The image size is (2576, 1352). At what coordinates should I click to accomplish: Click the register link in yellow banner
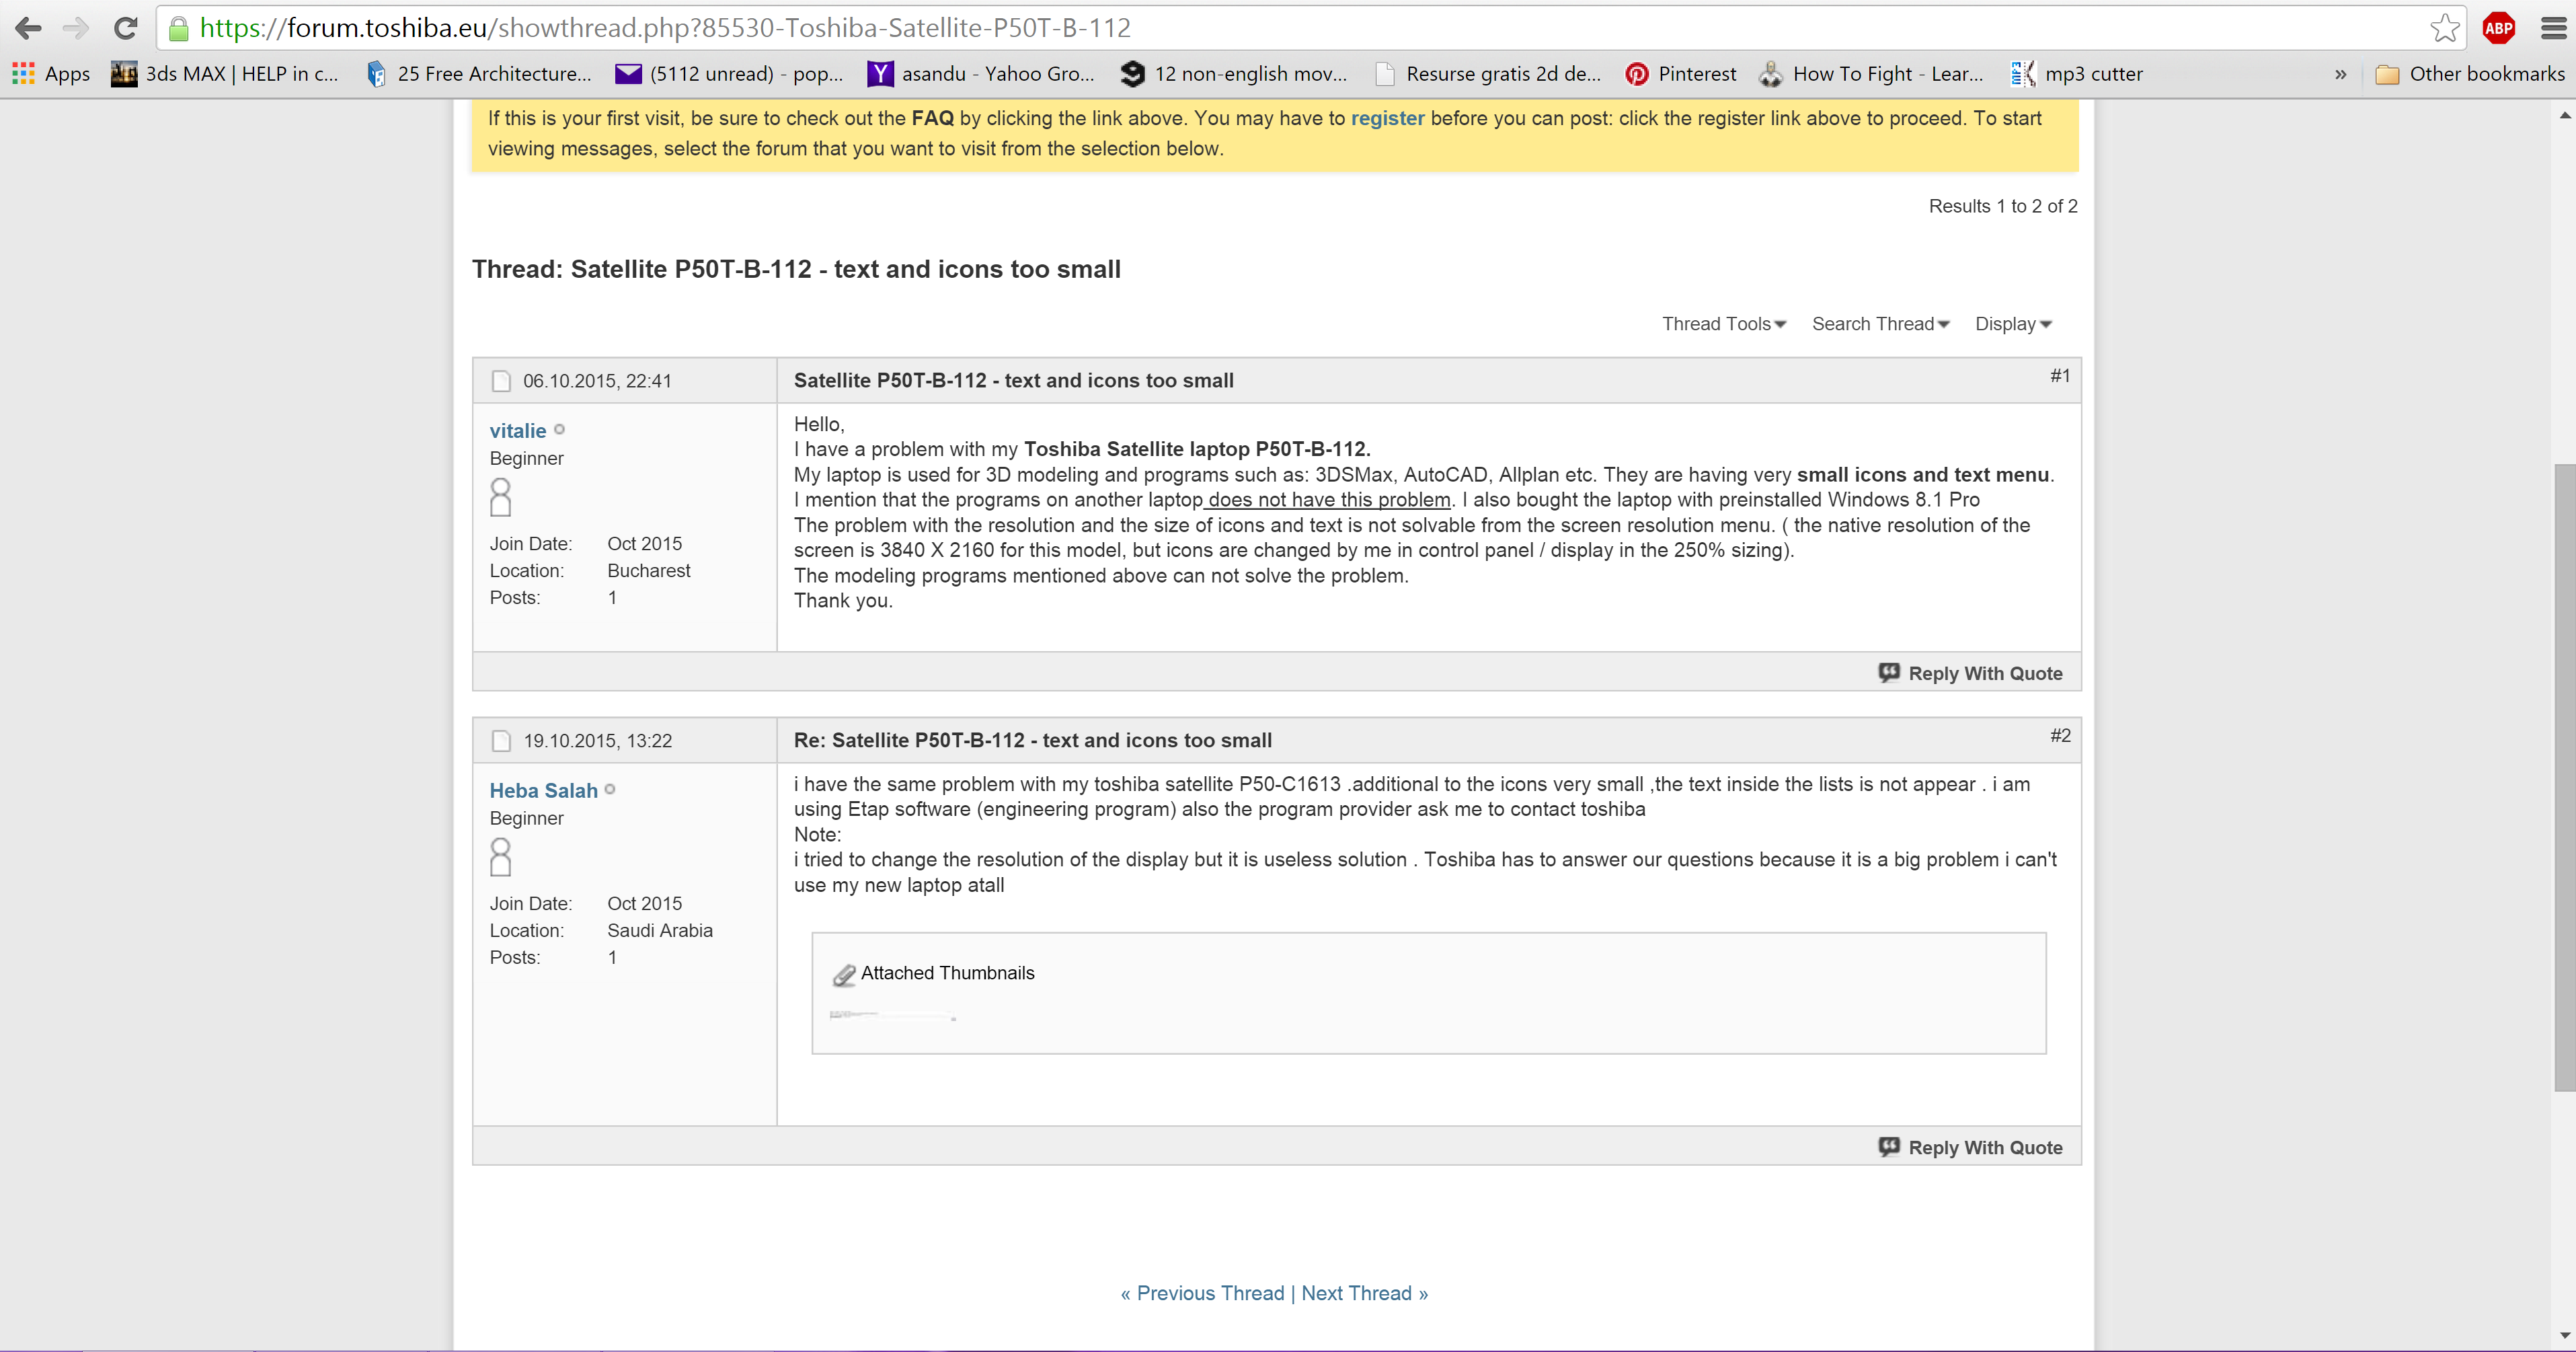tap(1387, 118)
